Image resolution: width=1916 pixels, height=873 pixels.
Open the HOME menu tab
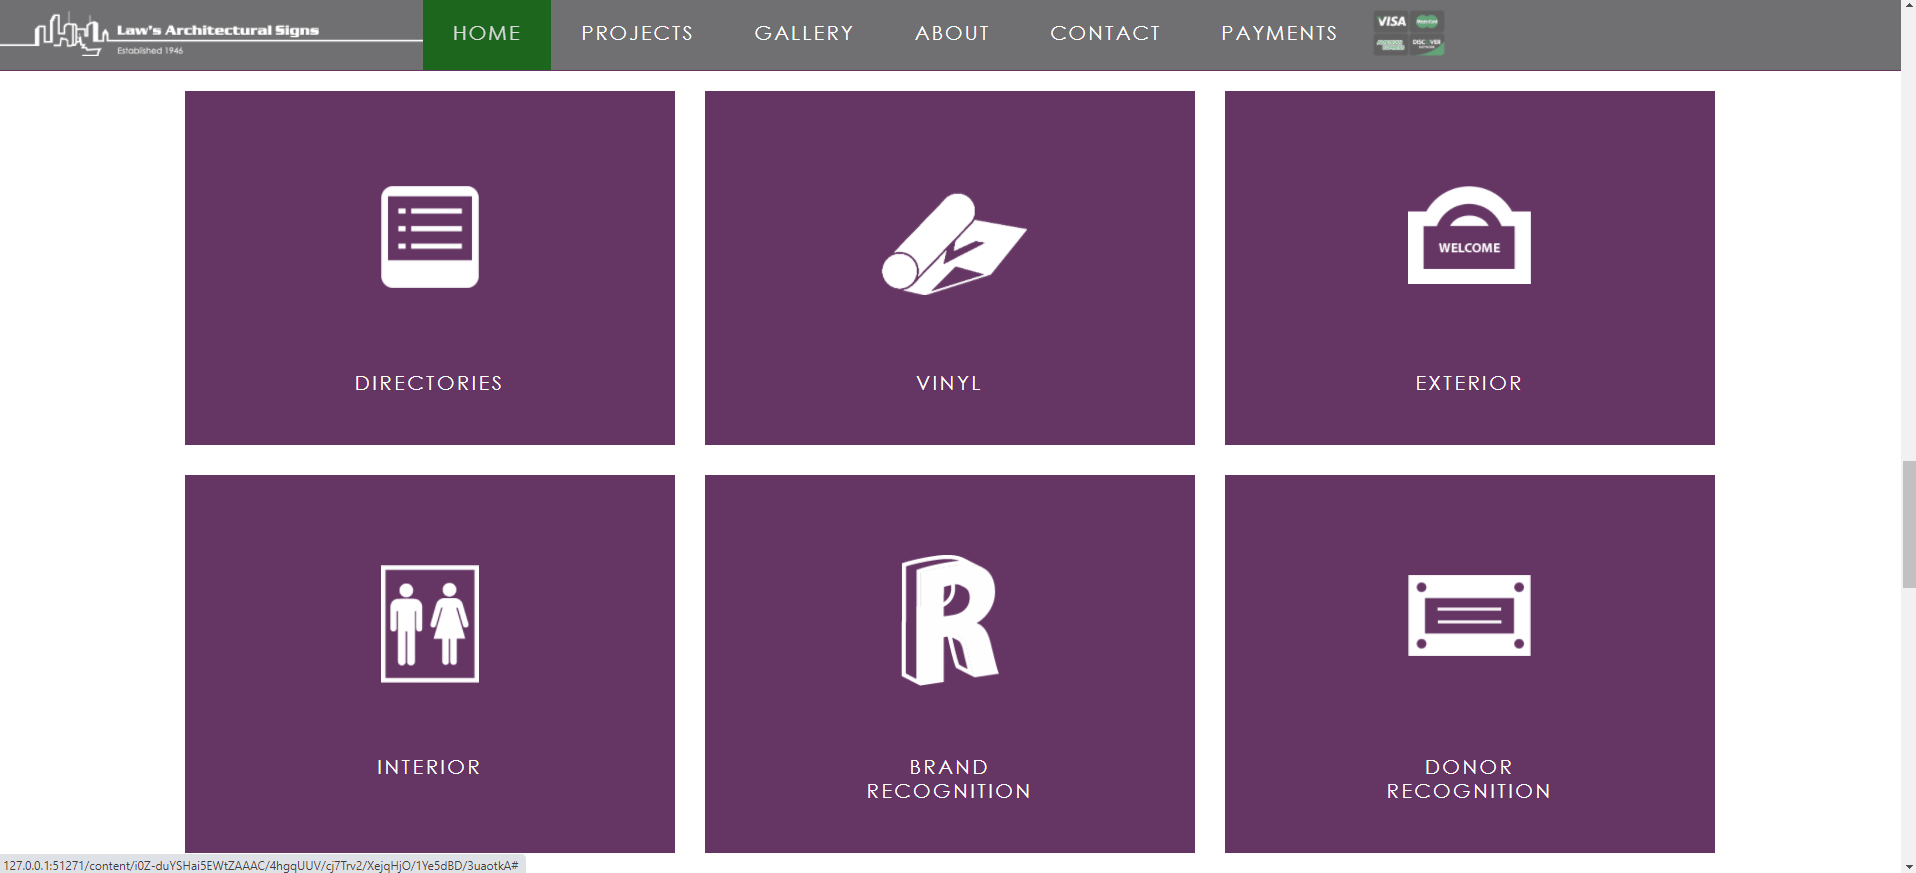pos(487,34)
